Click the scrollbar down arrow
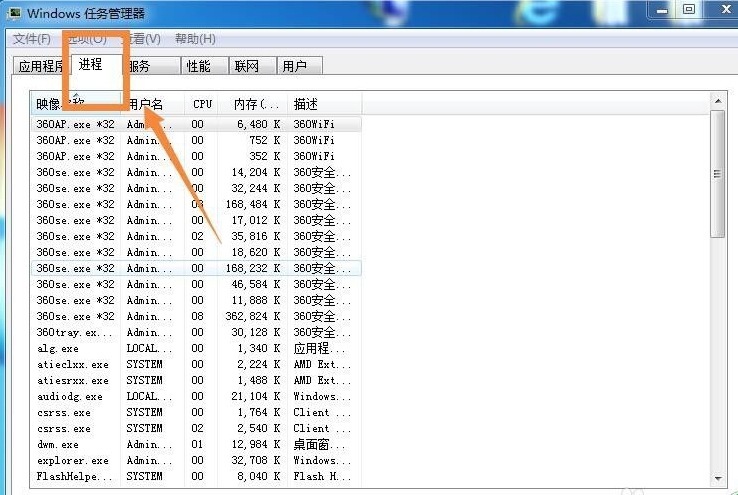This screenshot has height=495, width=738. tap(717, 478)
